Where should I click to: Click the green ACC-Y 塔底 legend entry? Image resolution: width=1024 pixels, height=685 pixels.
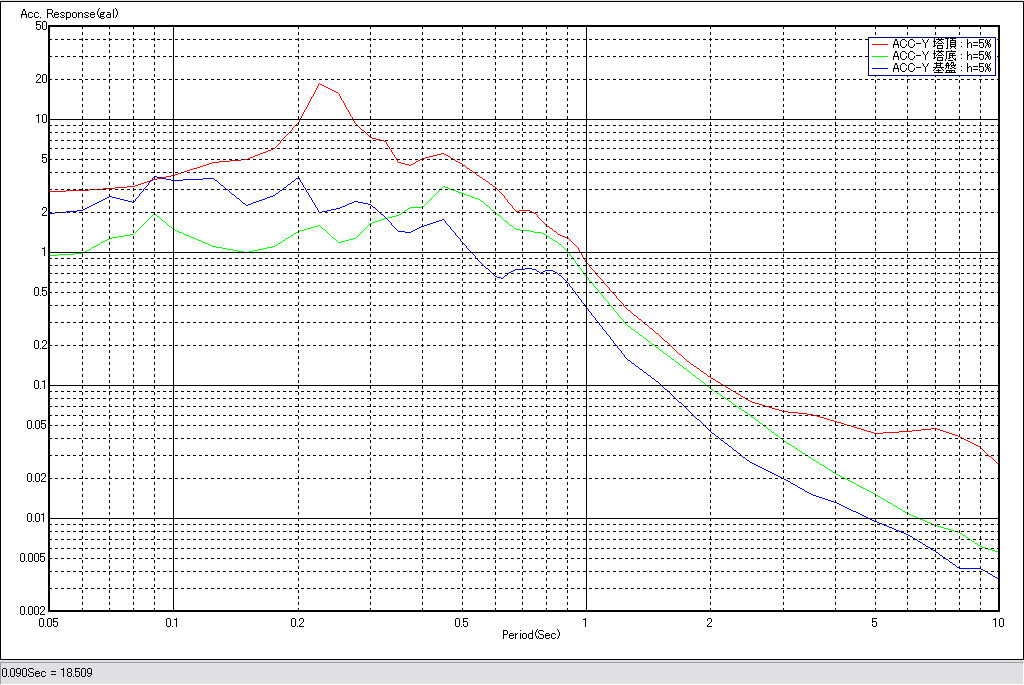tap(941, 56)
